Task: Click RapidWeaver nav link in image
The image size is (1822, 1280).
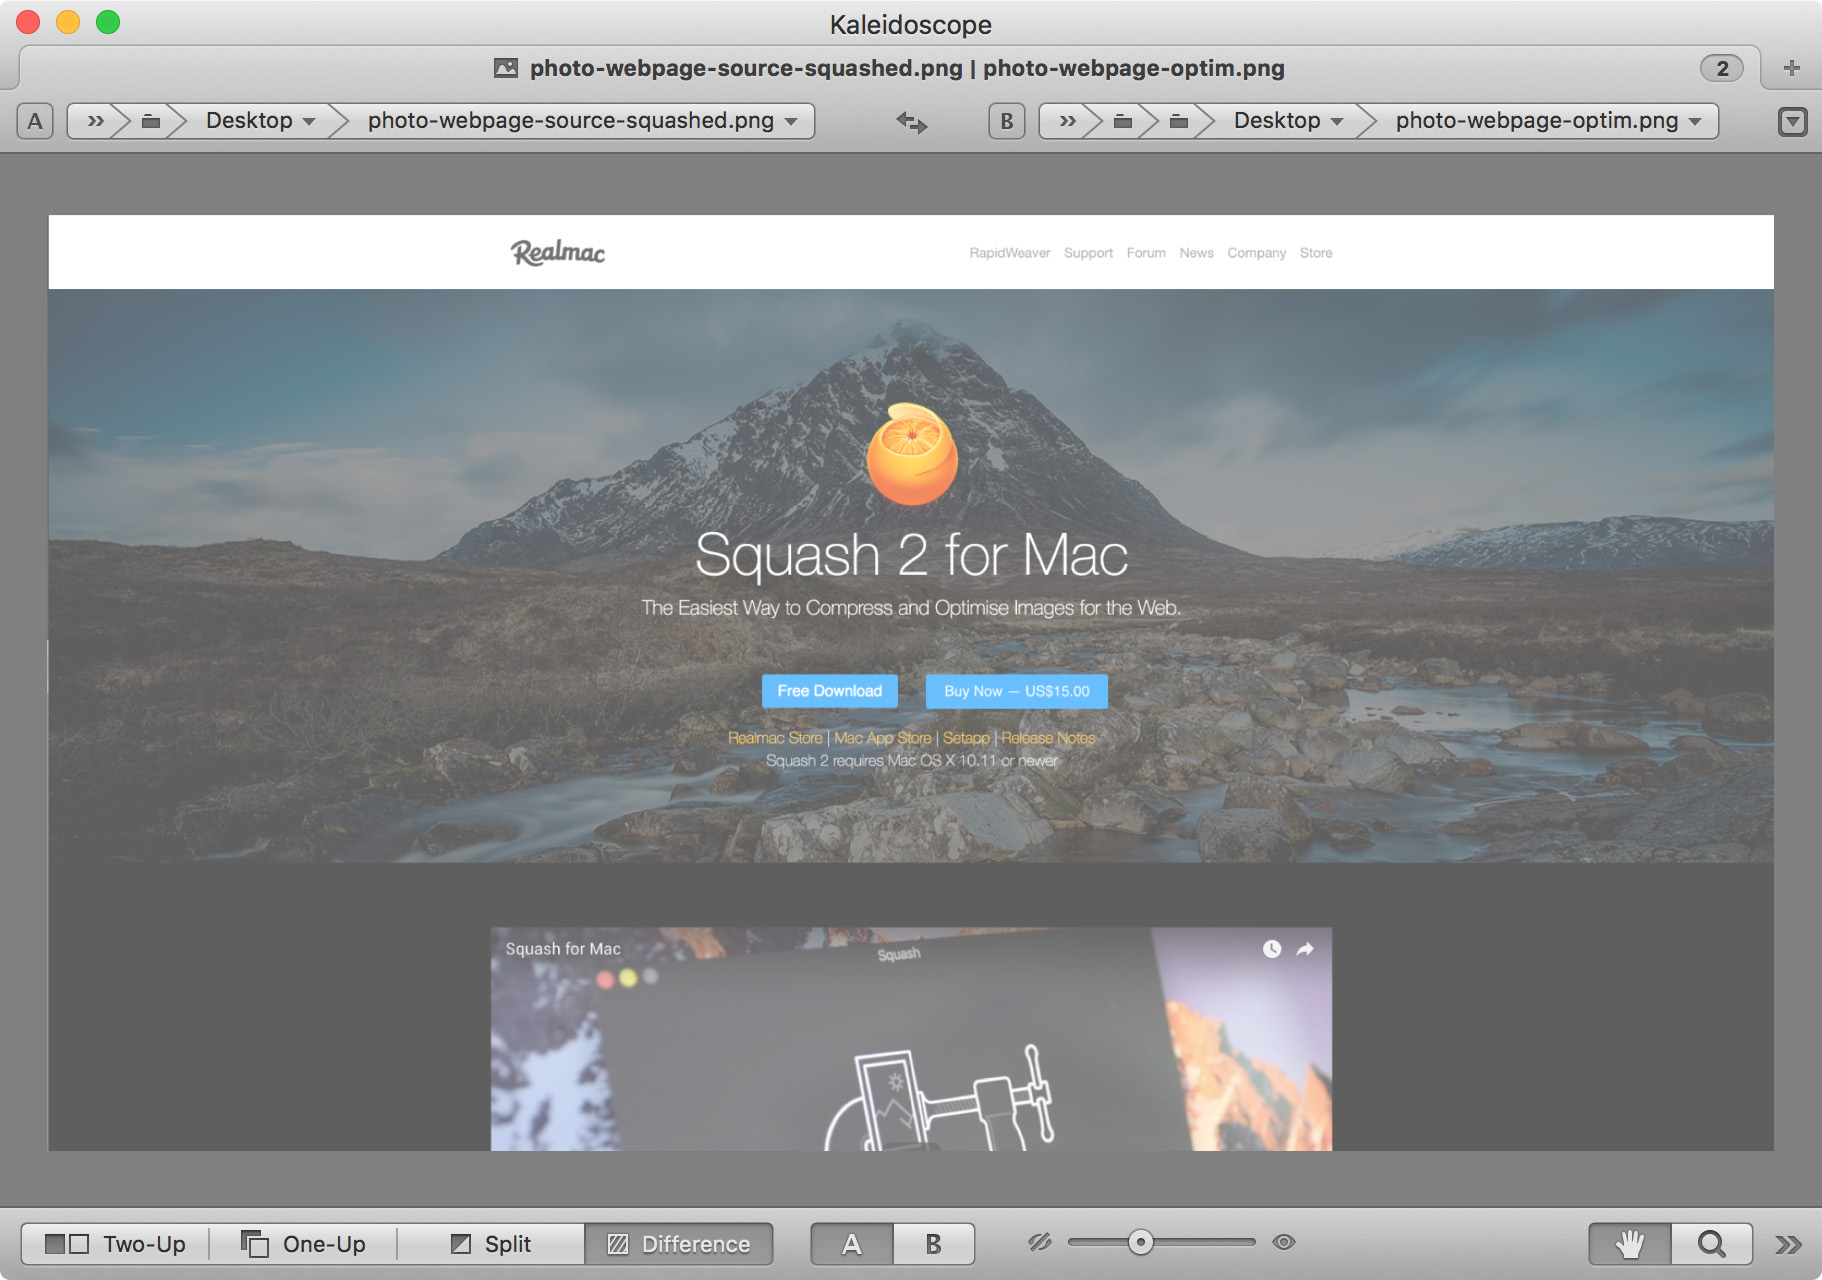Action: (1009, 253)
